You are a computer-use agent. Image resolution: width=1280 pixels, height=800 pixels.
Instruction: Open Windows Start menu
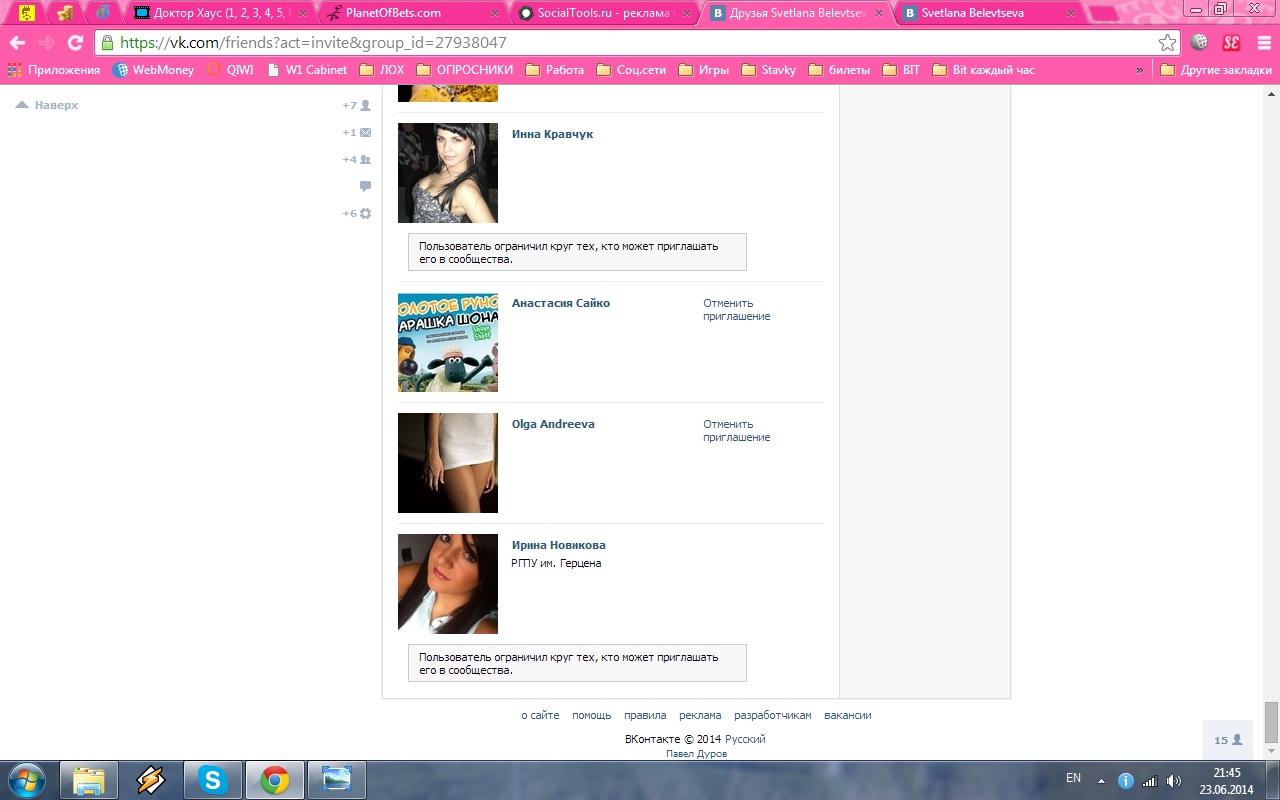point(27,780)
